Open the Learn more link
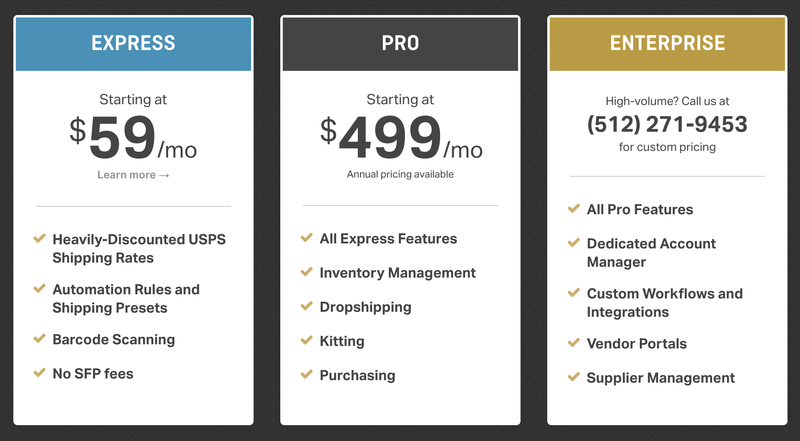 (133, 175)
